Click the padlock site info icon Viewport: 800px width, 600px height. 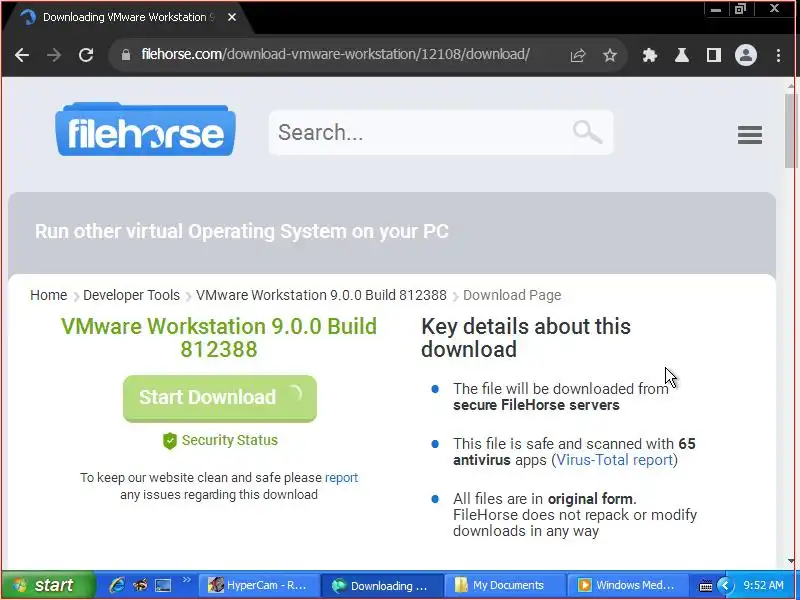[x=126, y=55]
